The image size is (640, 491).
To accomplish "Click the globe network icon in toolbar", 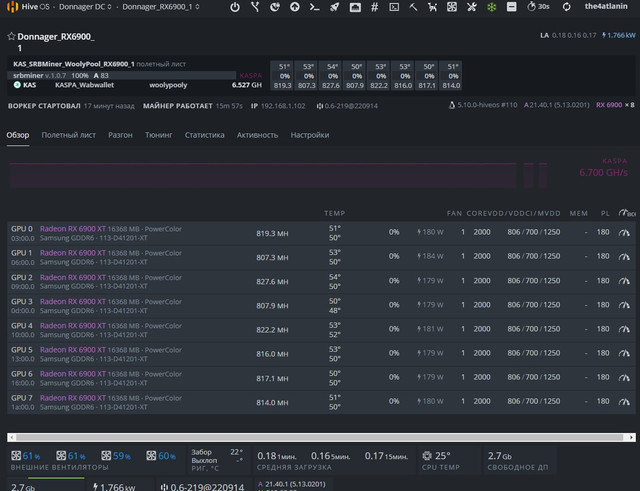I will [275, 7].
